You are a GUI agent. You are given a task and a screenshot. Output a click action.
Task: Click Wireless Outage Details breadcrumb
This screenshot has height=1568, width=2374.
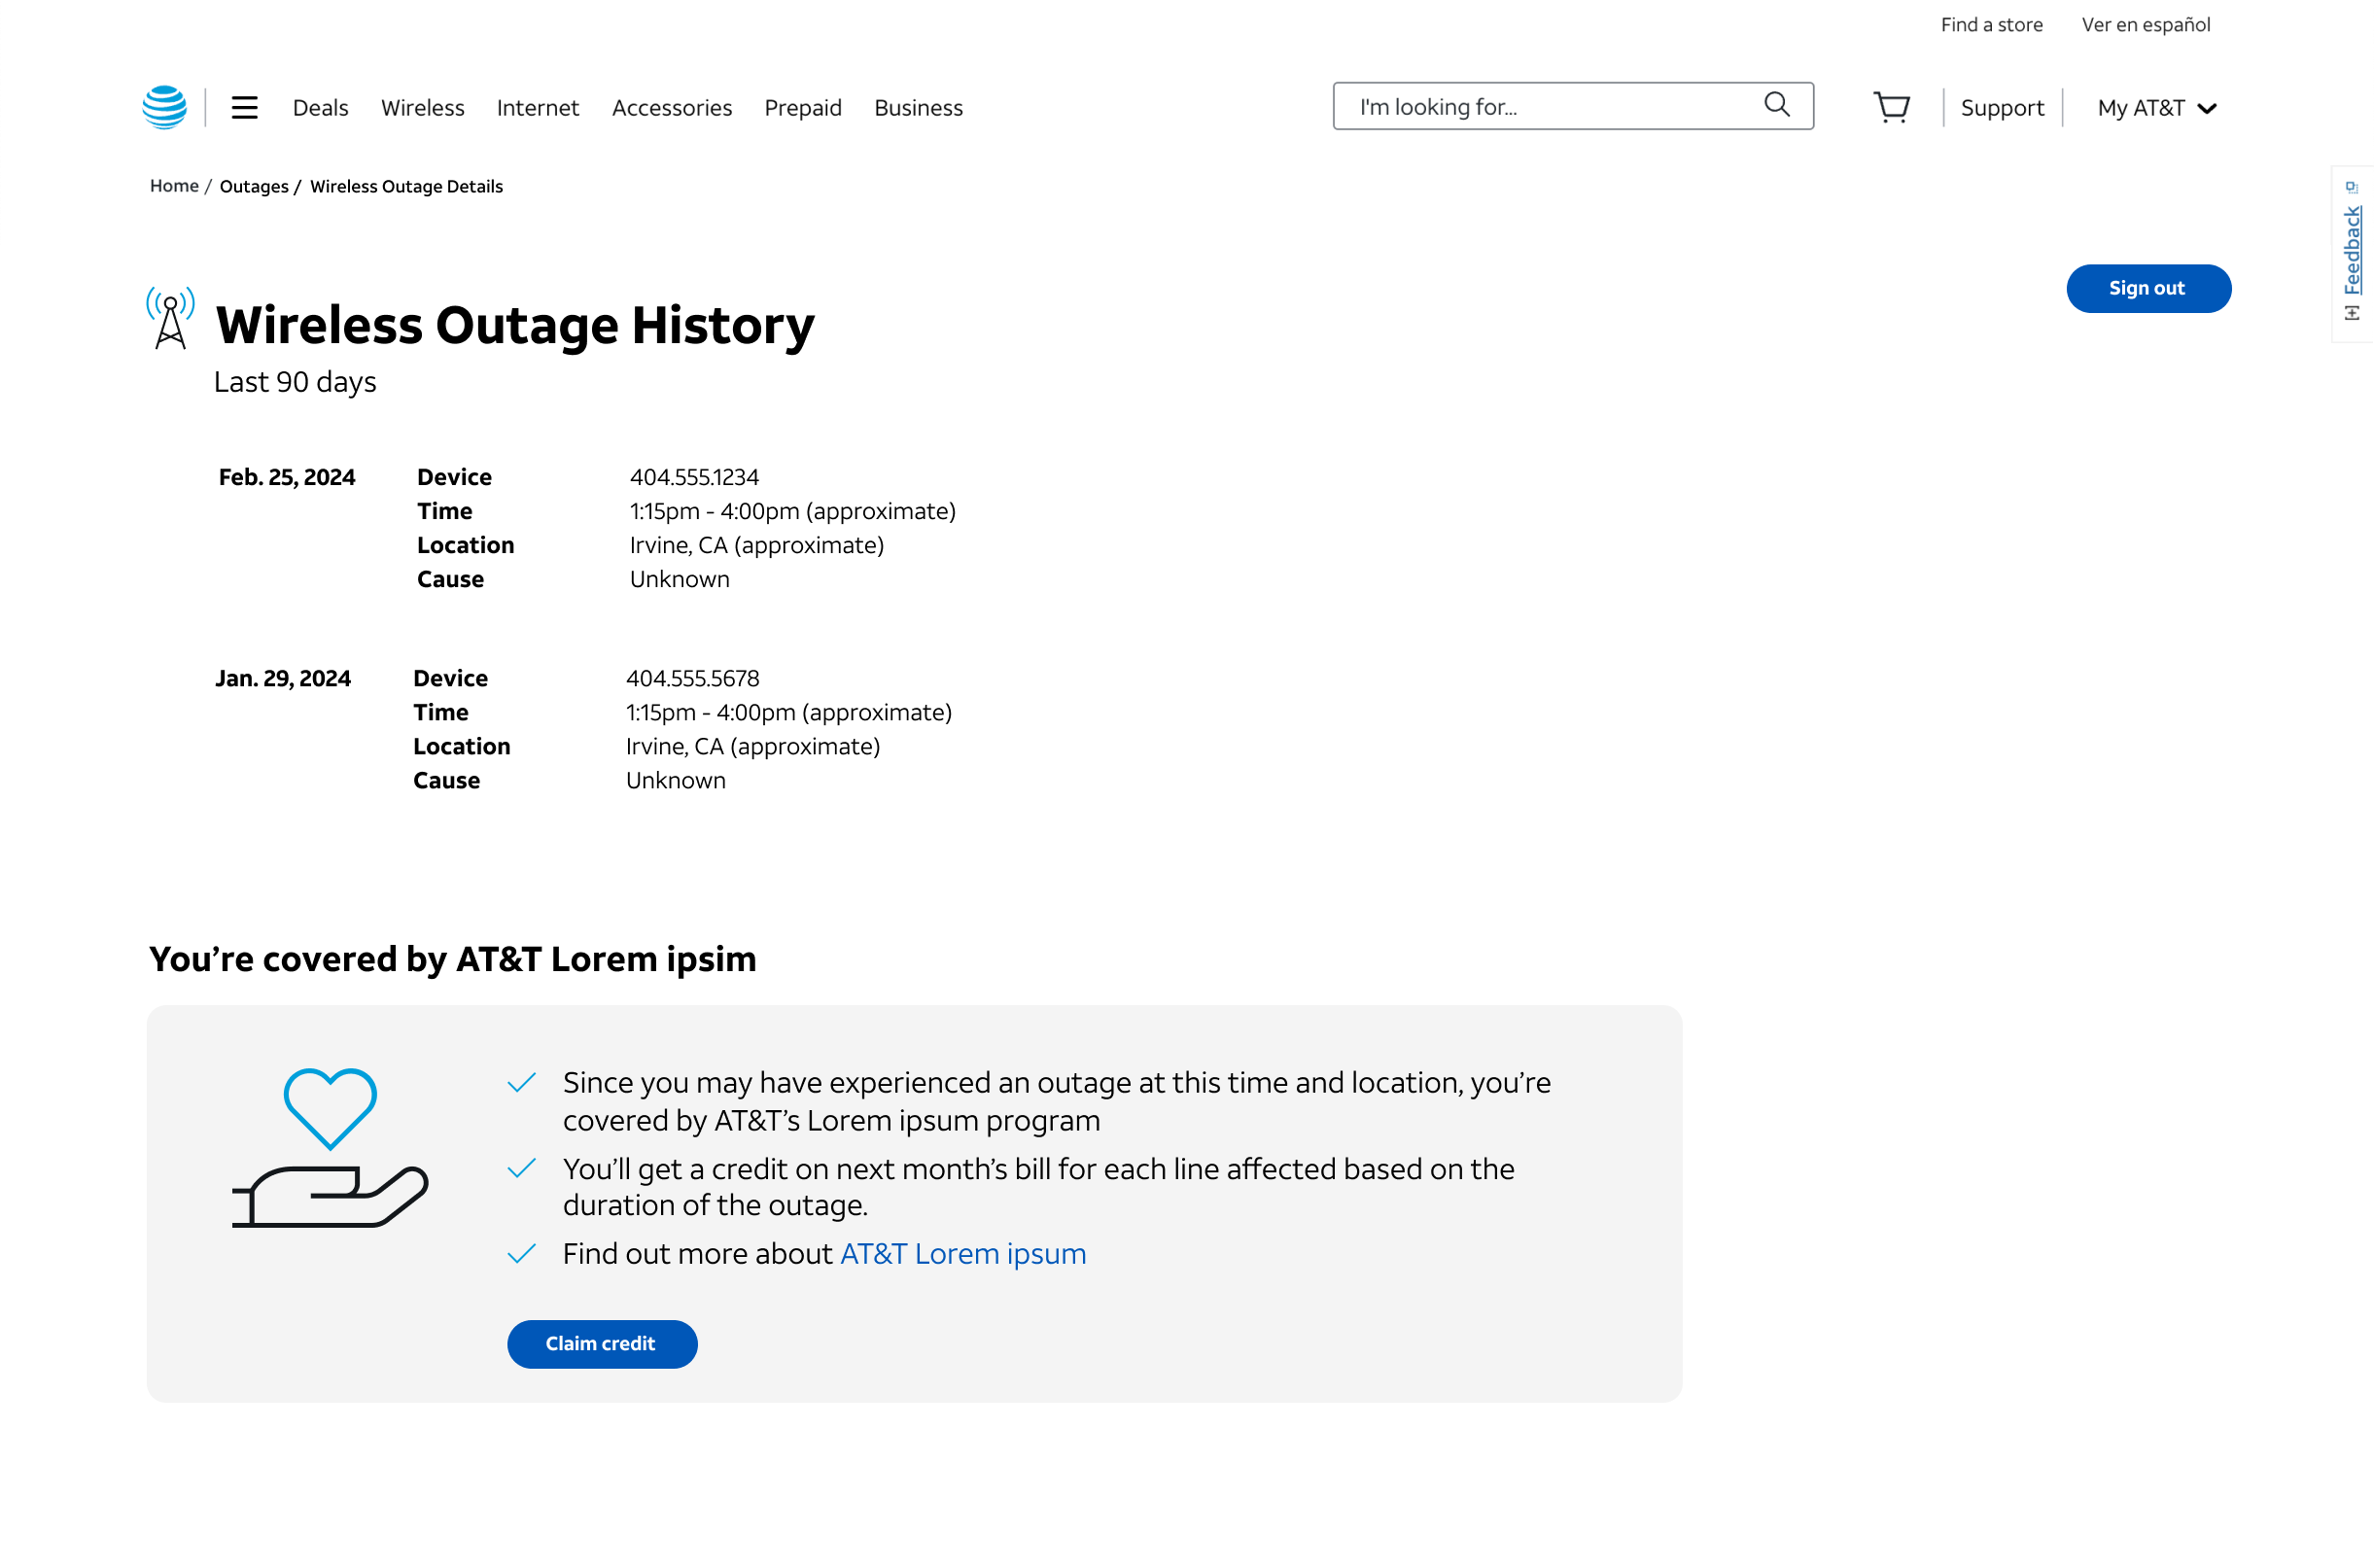point(407,187)
